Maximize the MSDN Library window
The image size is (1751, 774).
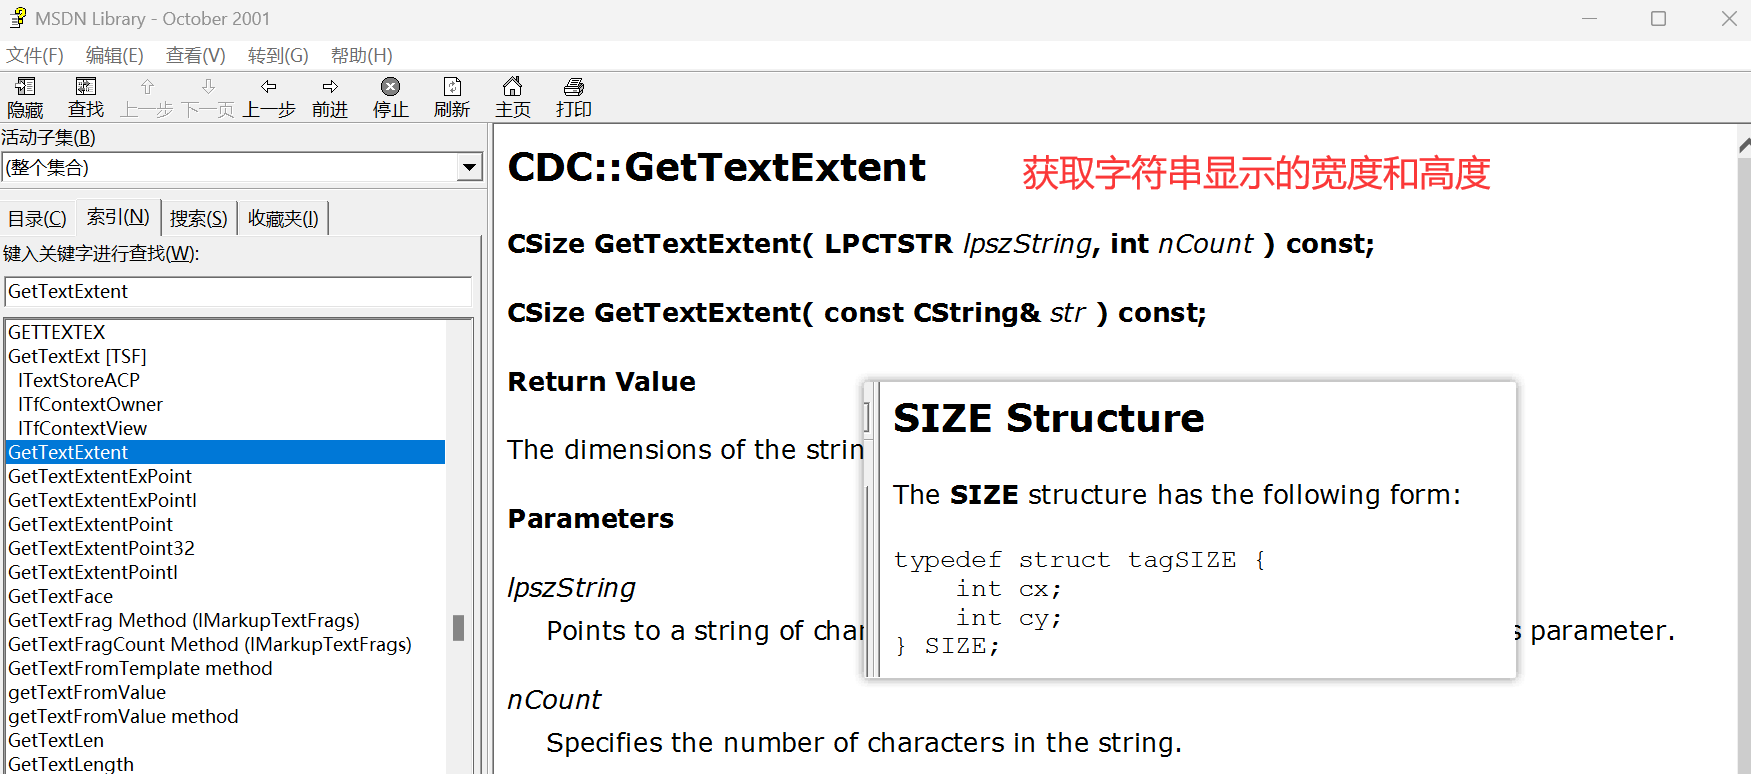click(1658, 19)
